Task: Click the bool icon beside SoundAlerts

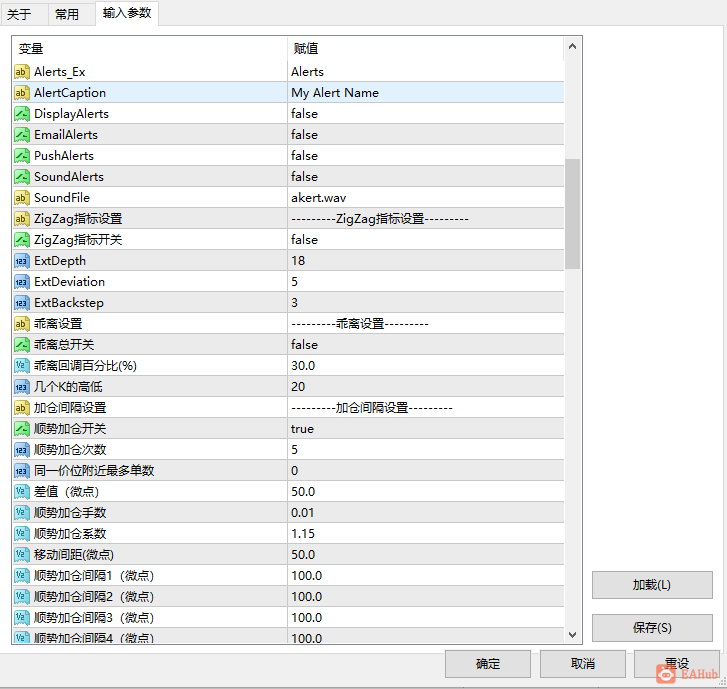Action: click(22, 177)
